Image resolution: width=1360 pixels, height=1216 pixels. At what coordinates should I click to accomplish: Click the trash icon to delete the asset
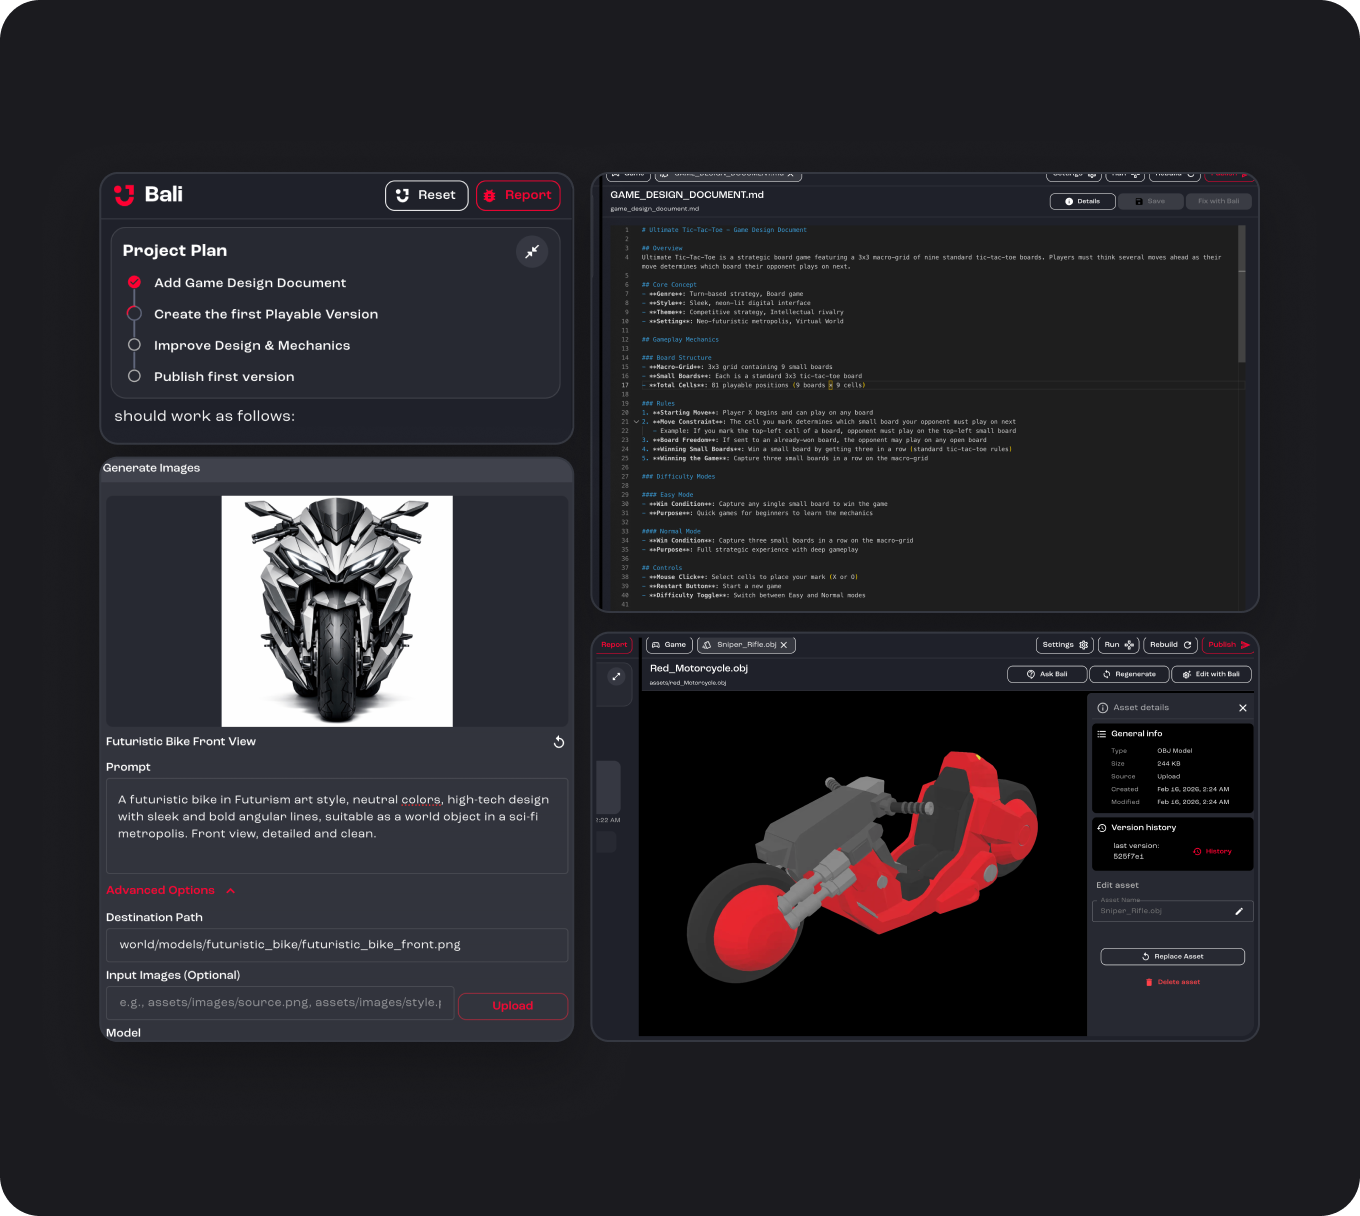point(1149,981)
